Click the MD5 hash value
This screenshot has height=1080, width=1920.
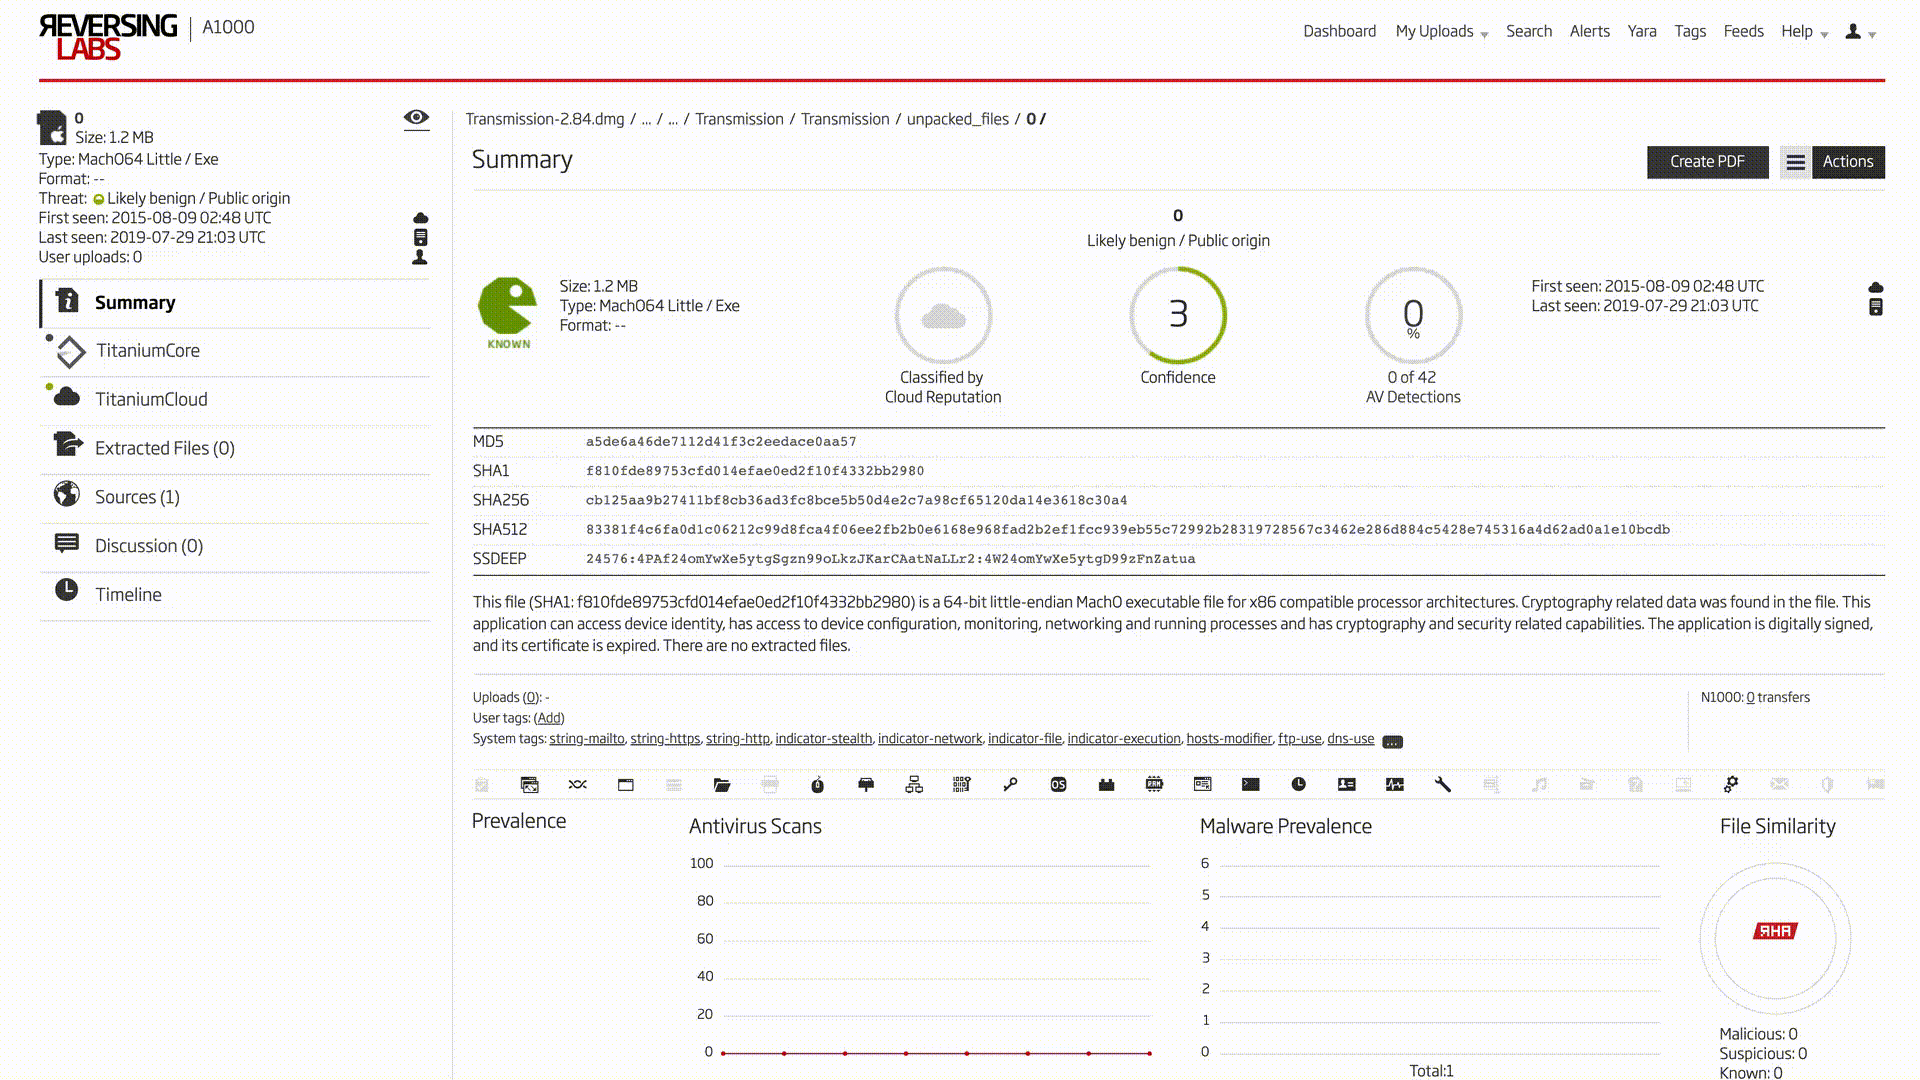[x=721, y=442]
